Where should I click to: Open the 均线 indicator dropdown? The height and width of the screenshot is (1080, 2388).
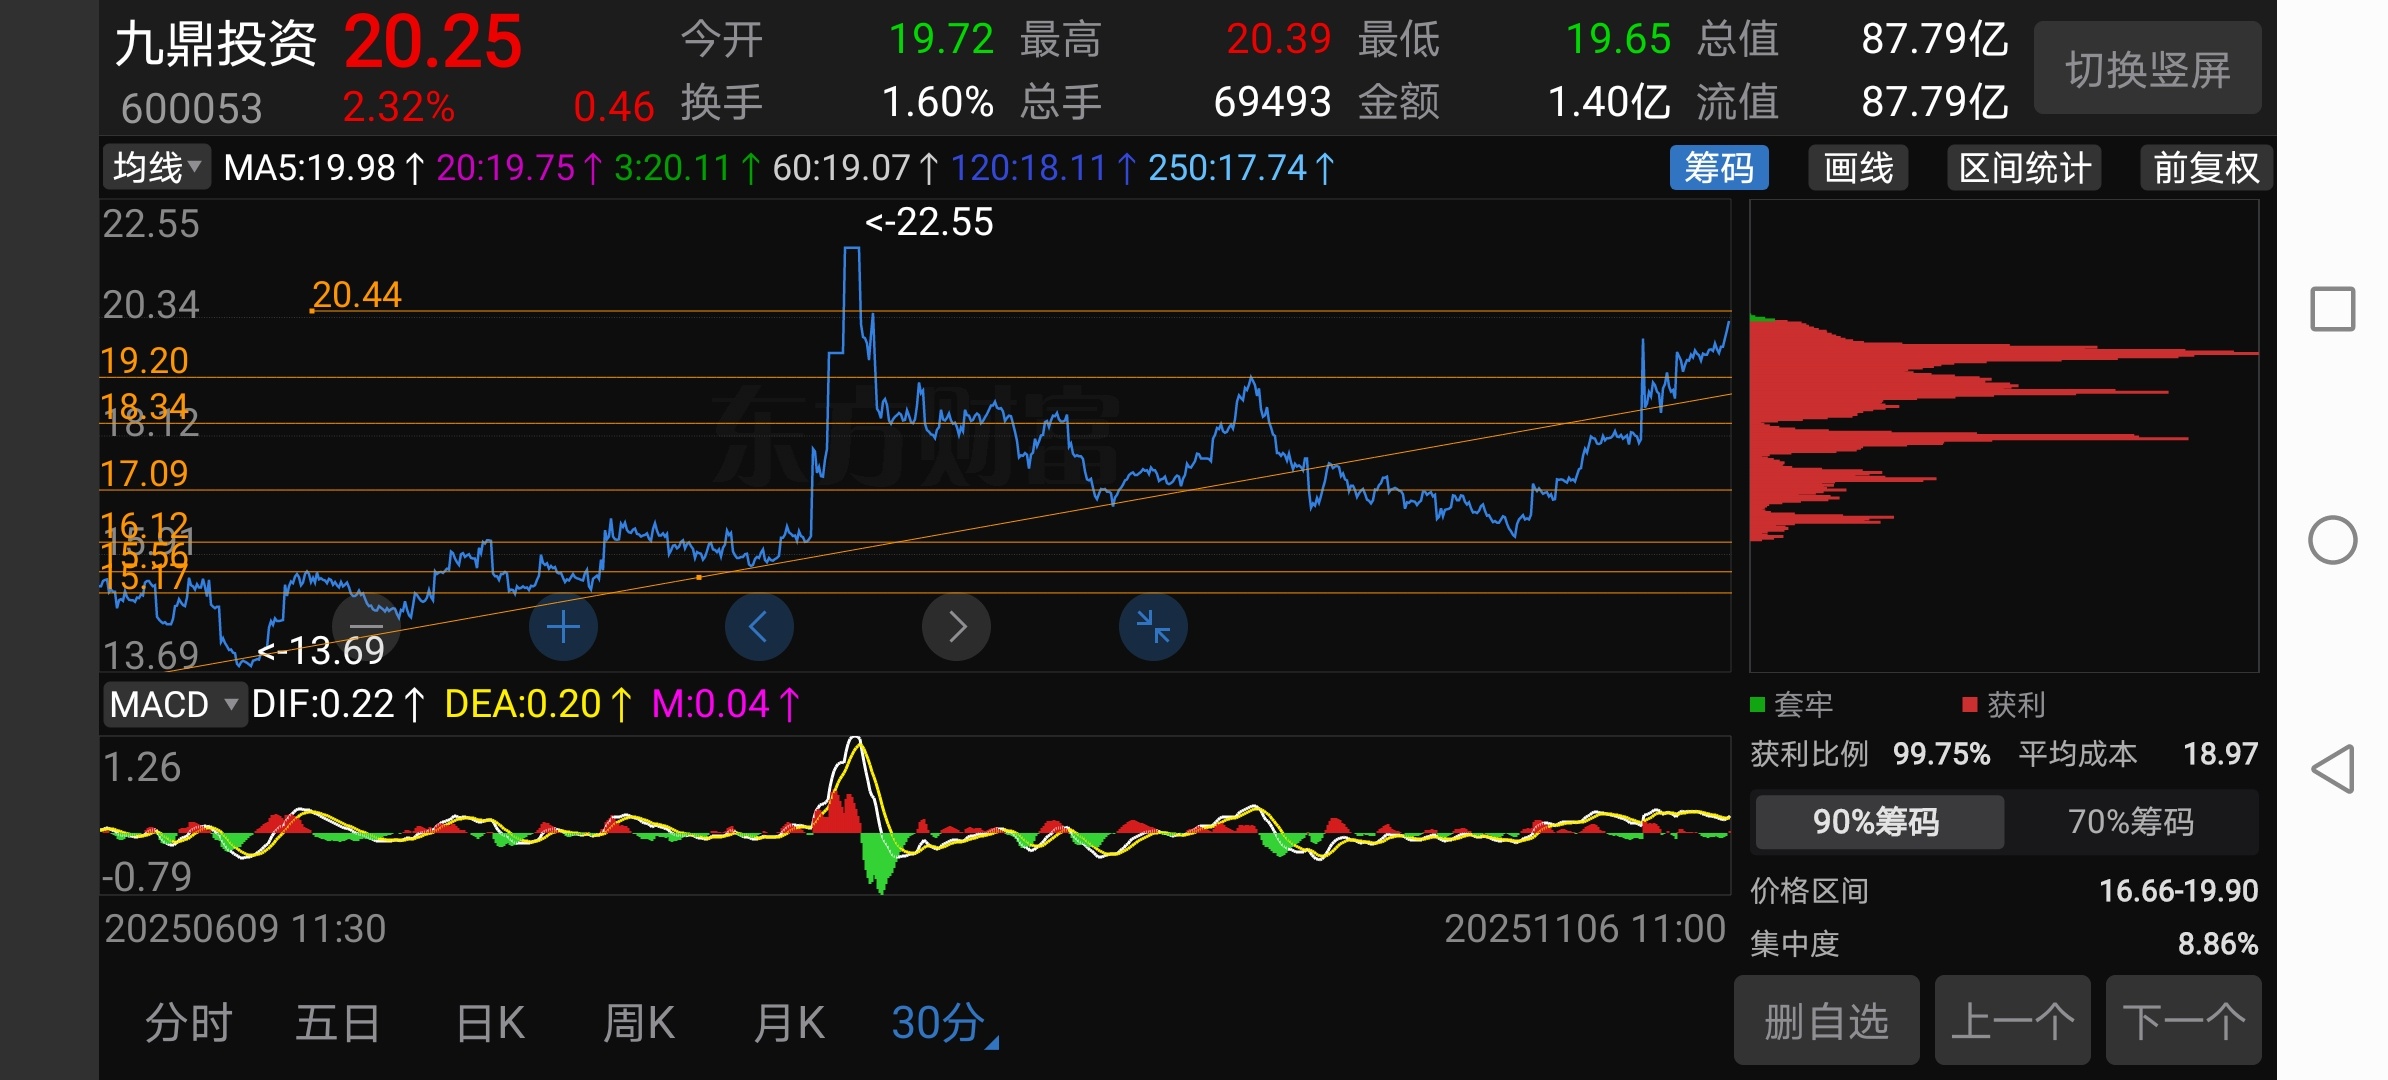tap(157, 168)
